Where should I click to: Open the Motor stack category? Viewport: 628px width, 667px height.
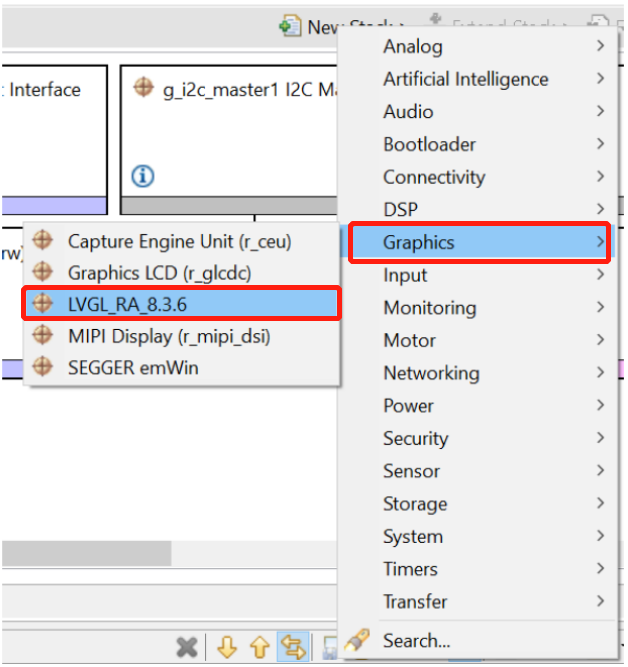[478, 340]
